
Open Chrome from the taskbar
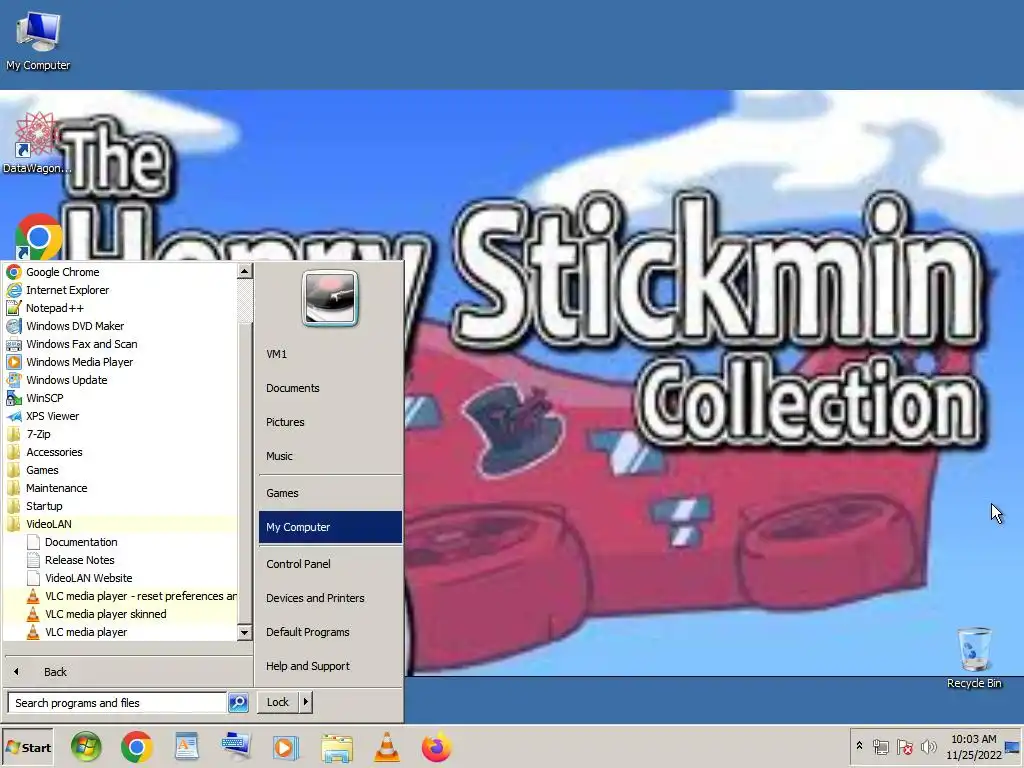(136, 748)
